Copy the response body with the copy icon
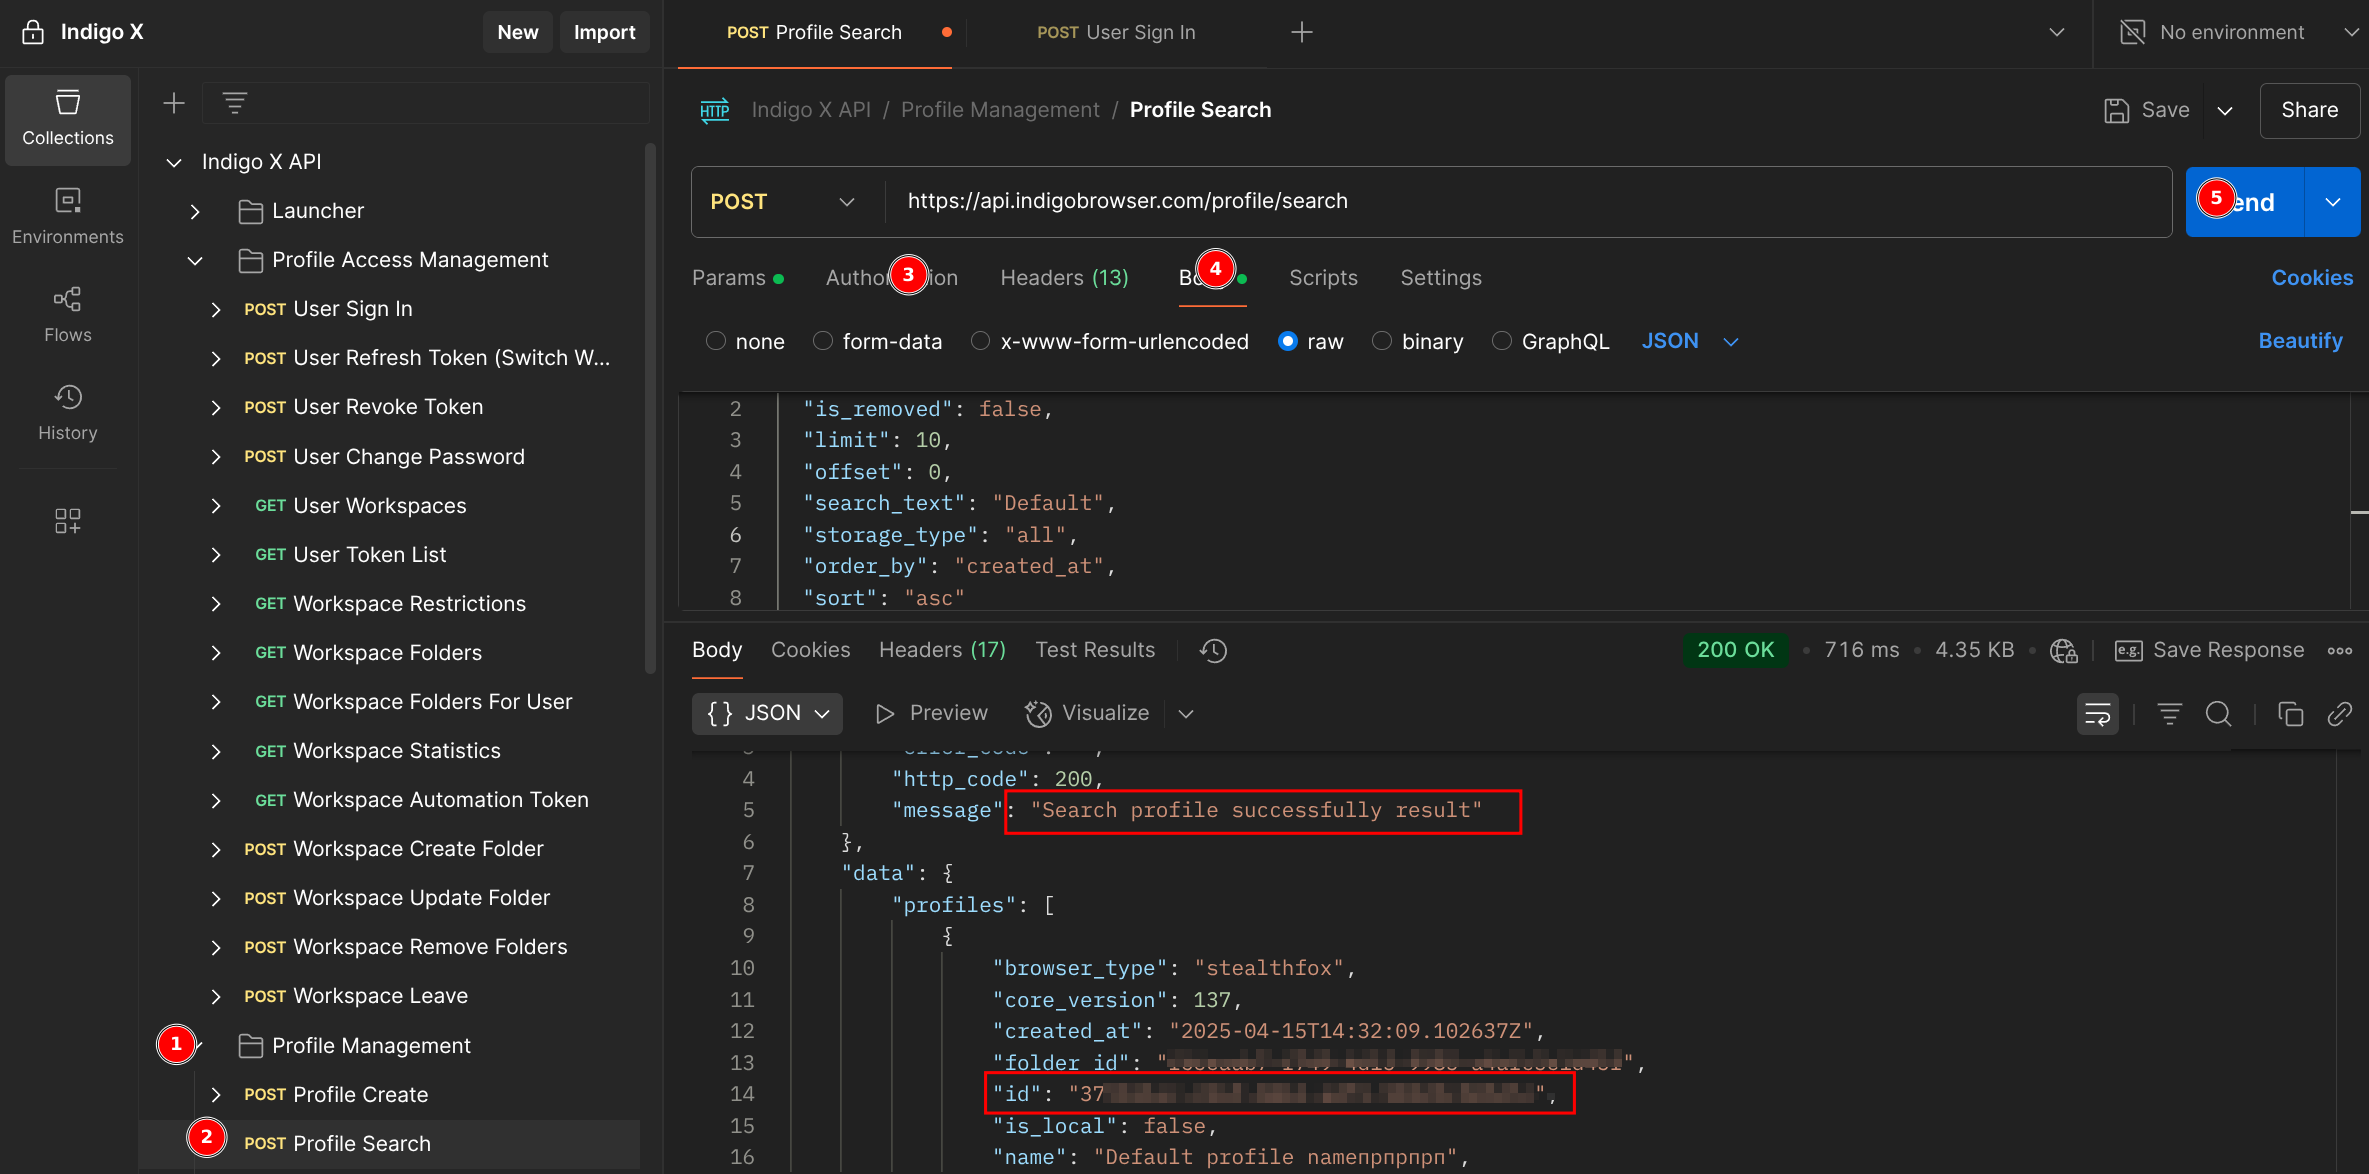2369x1174 pixels. (2290, 714)
